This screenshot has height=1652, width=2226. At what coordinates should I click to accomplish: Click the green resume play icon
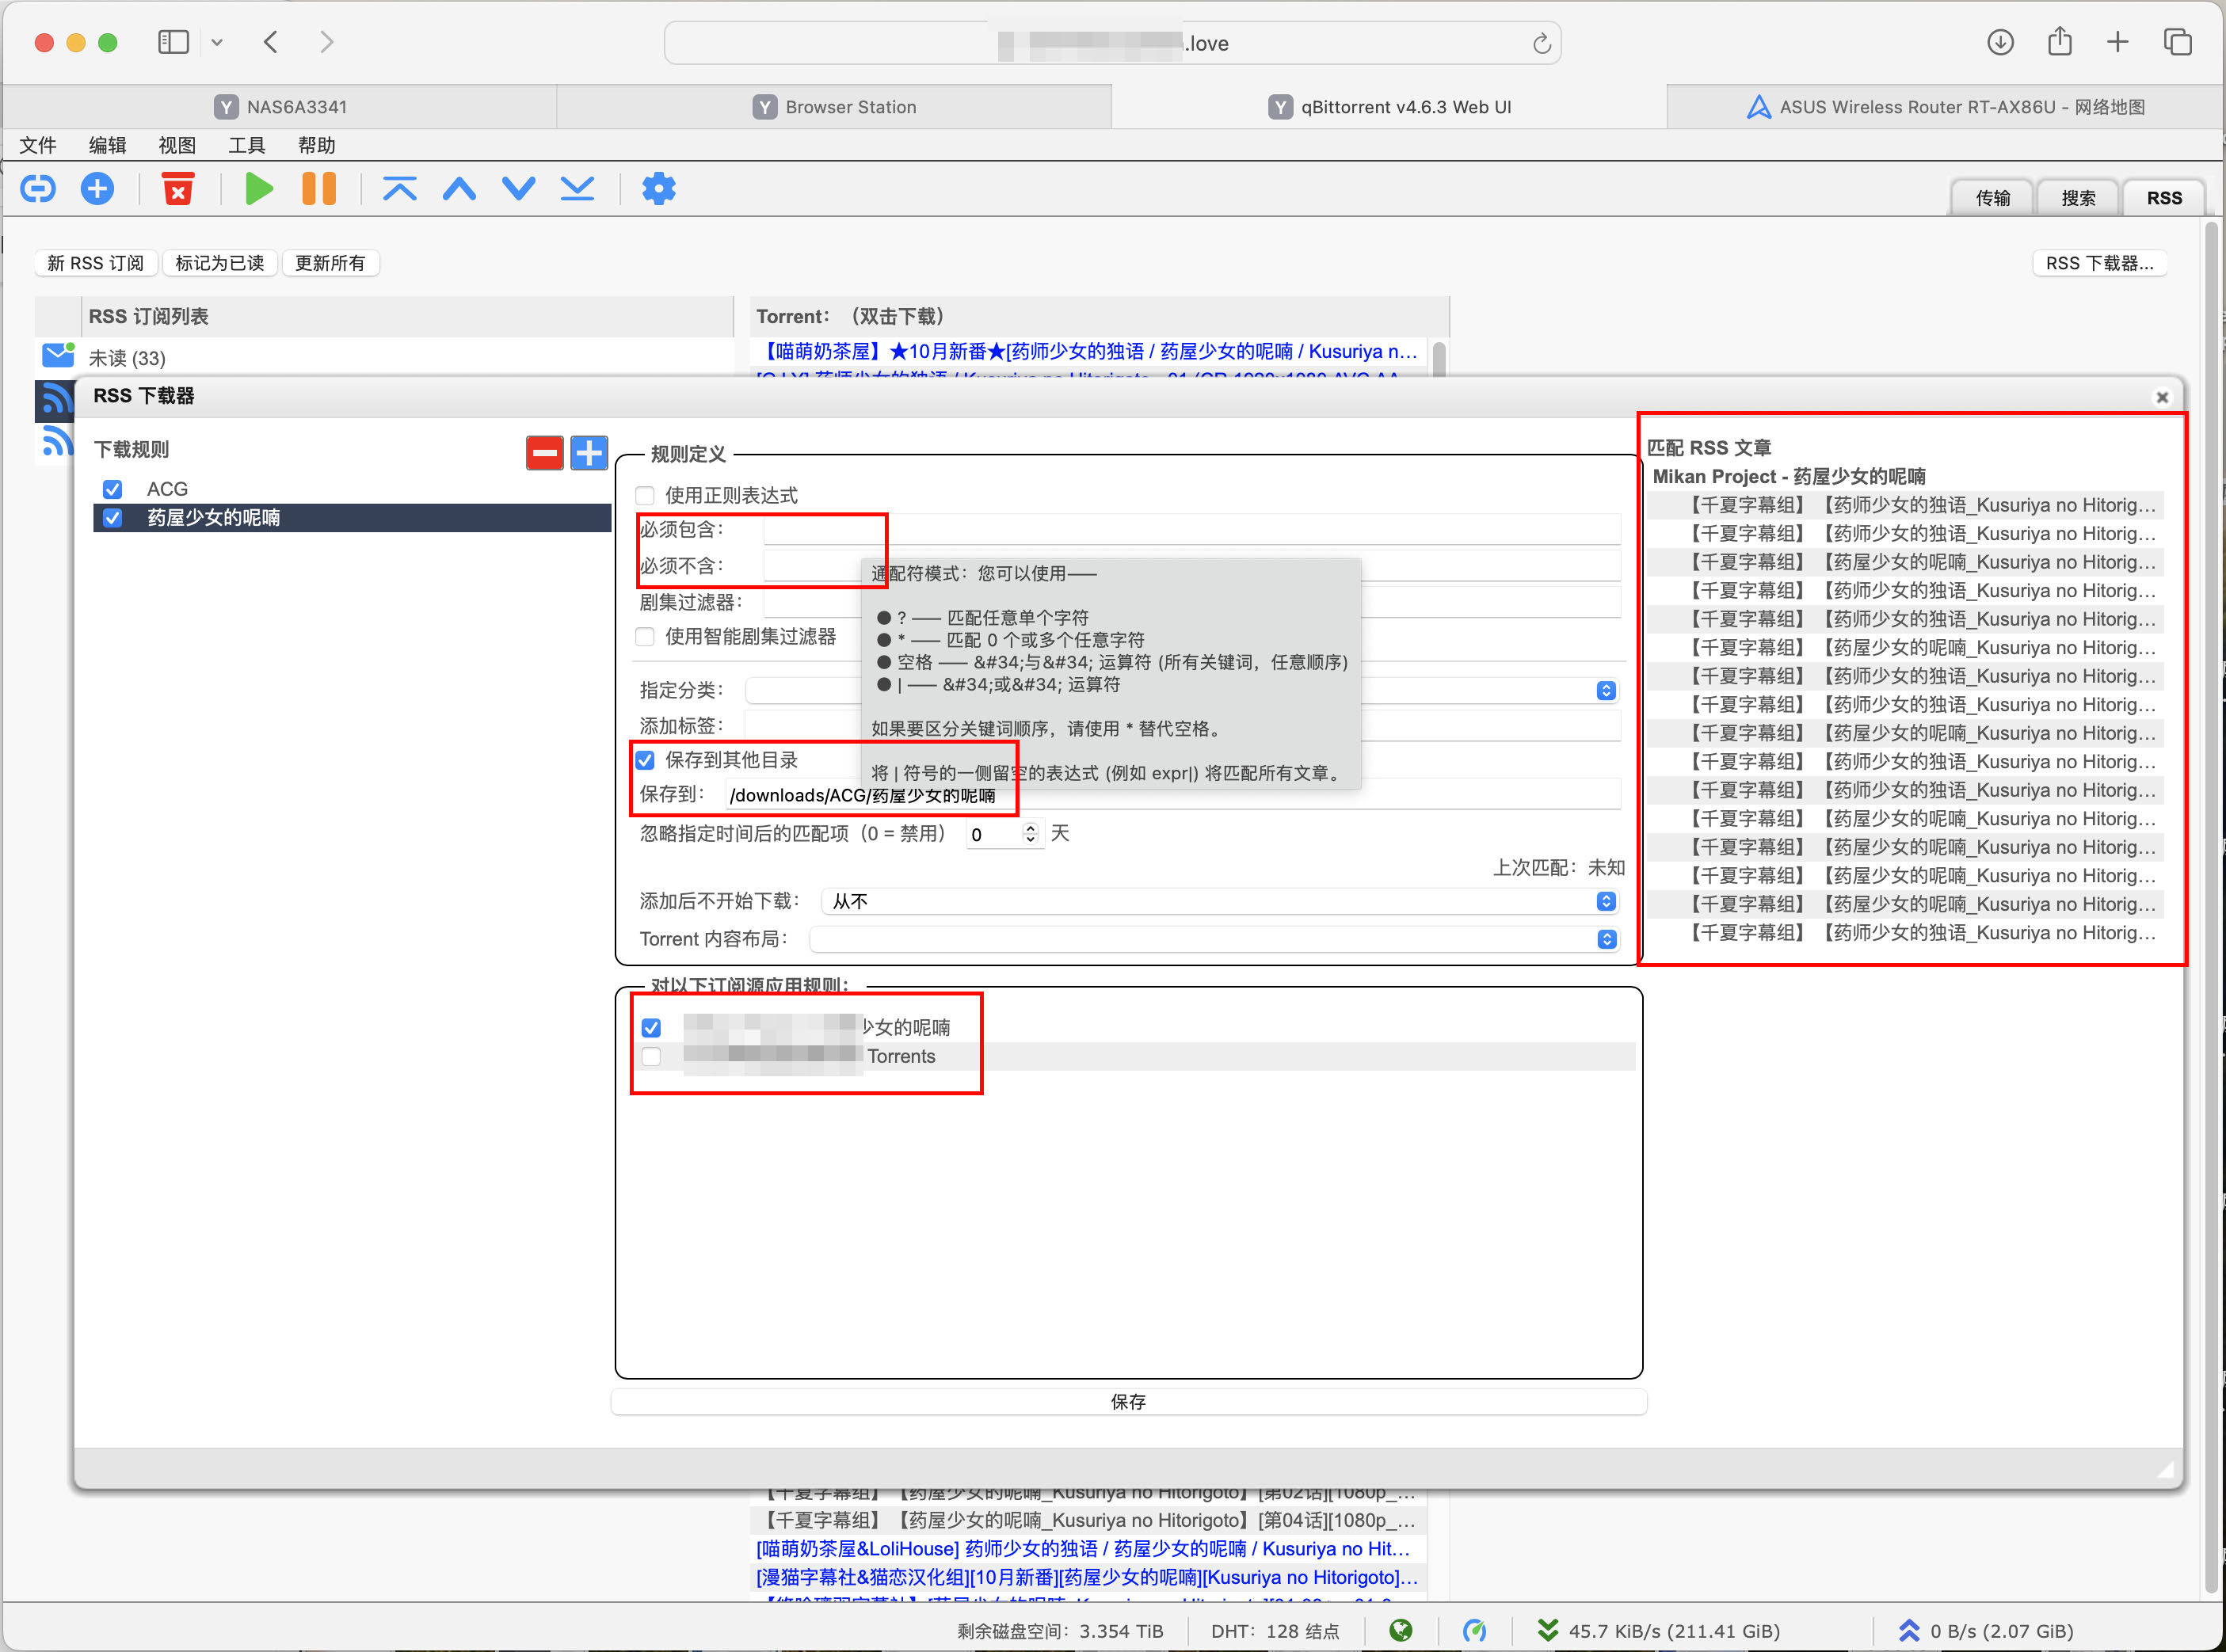click(259, 188)
